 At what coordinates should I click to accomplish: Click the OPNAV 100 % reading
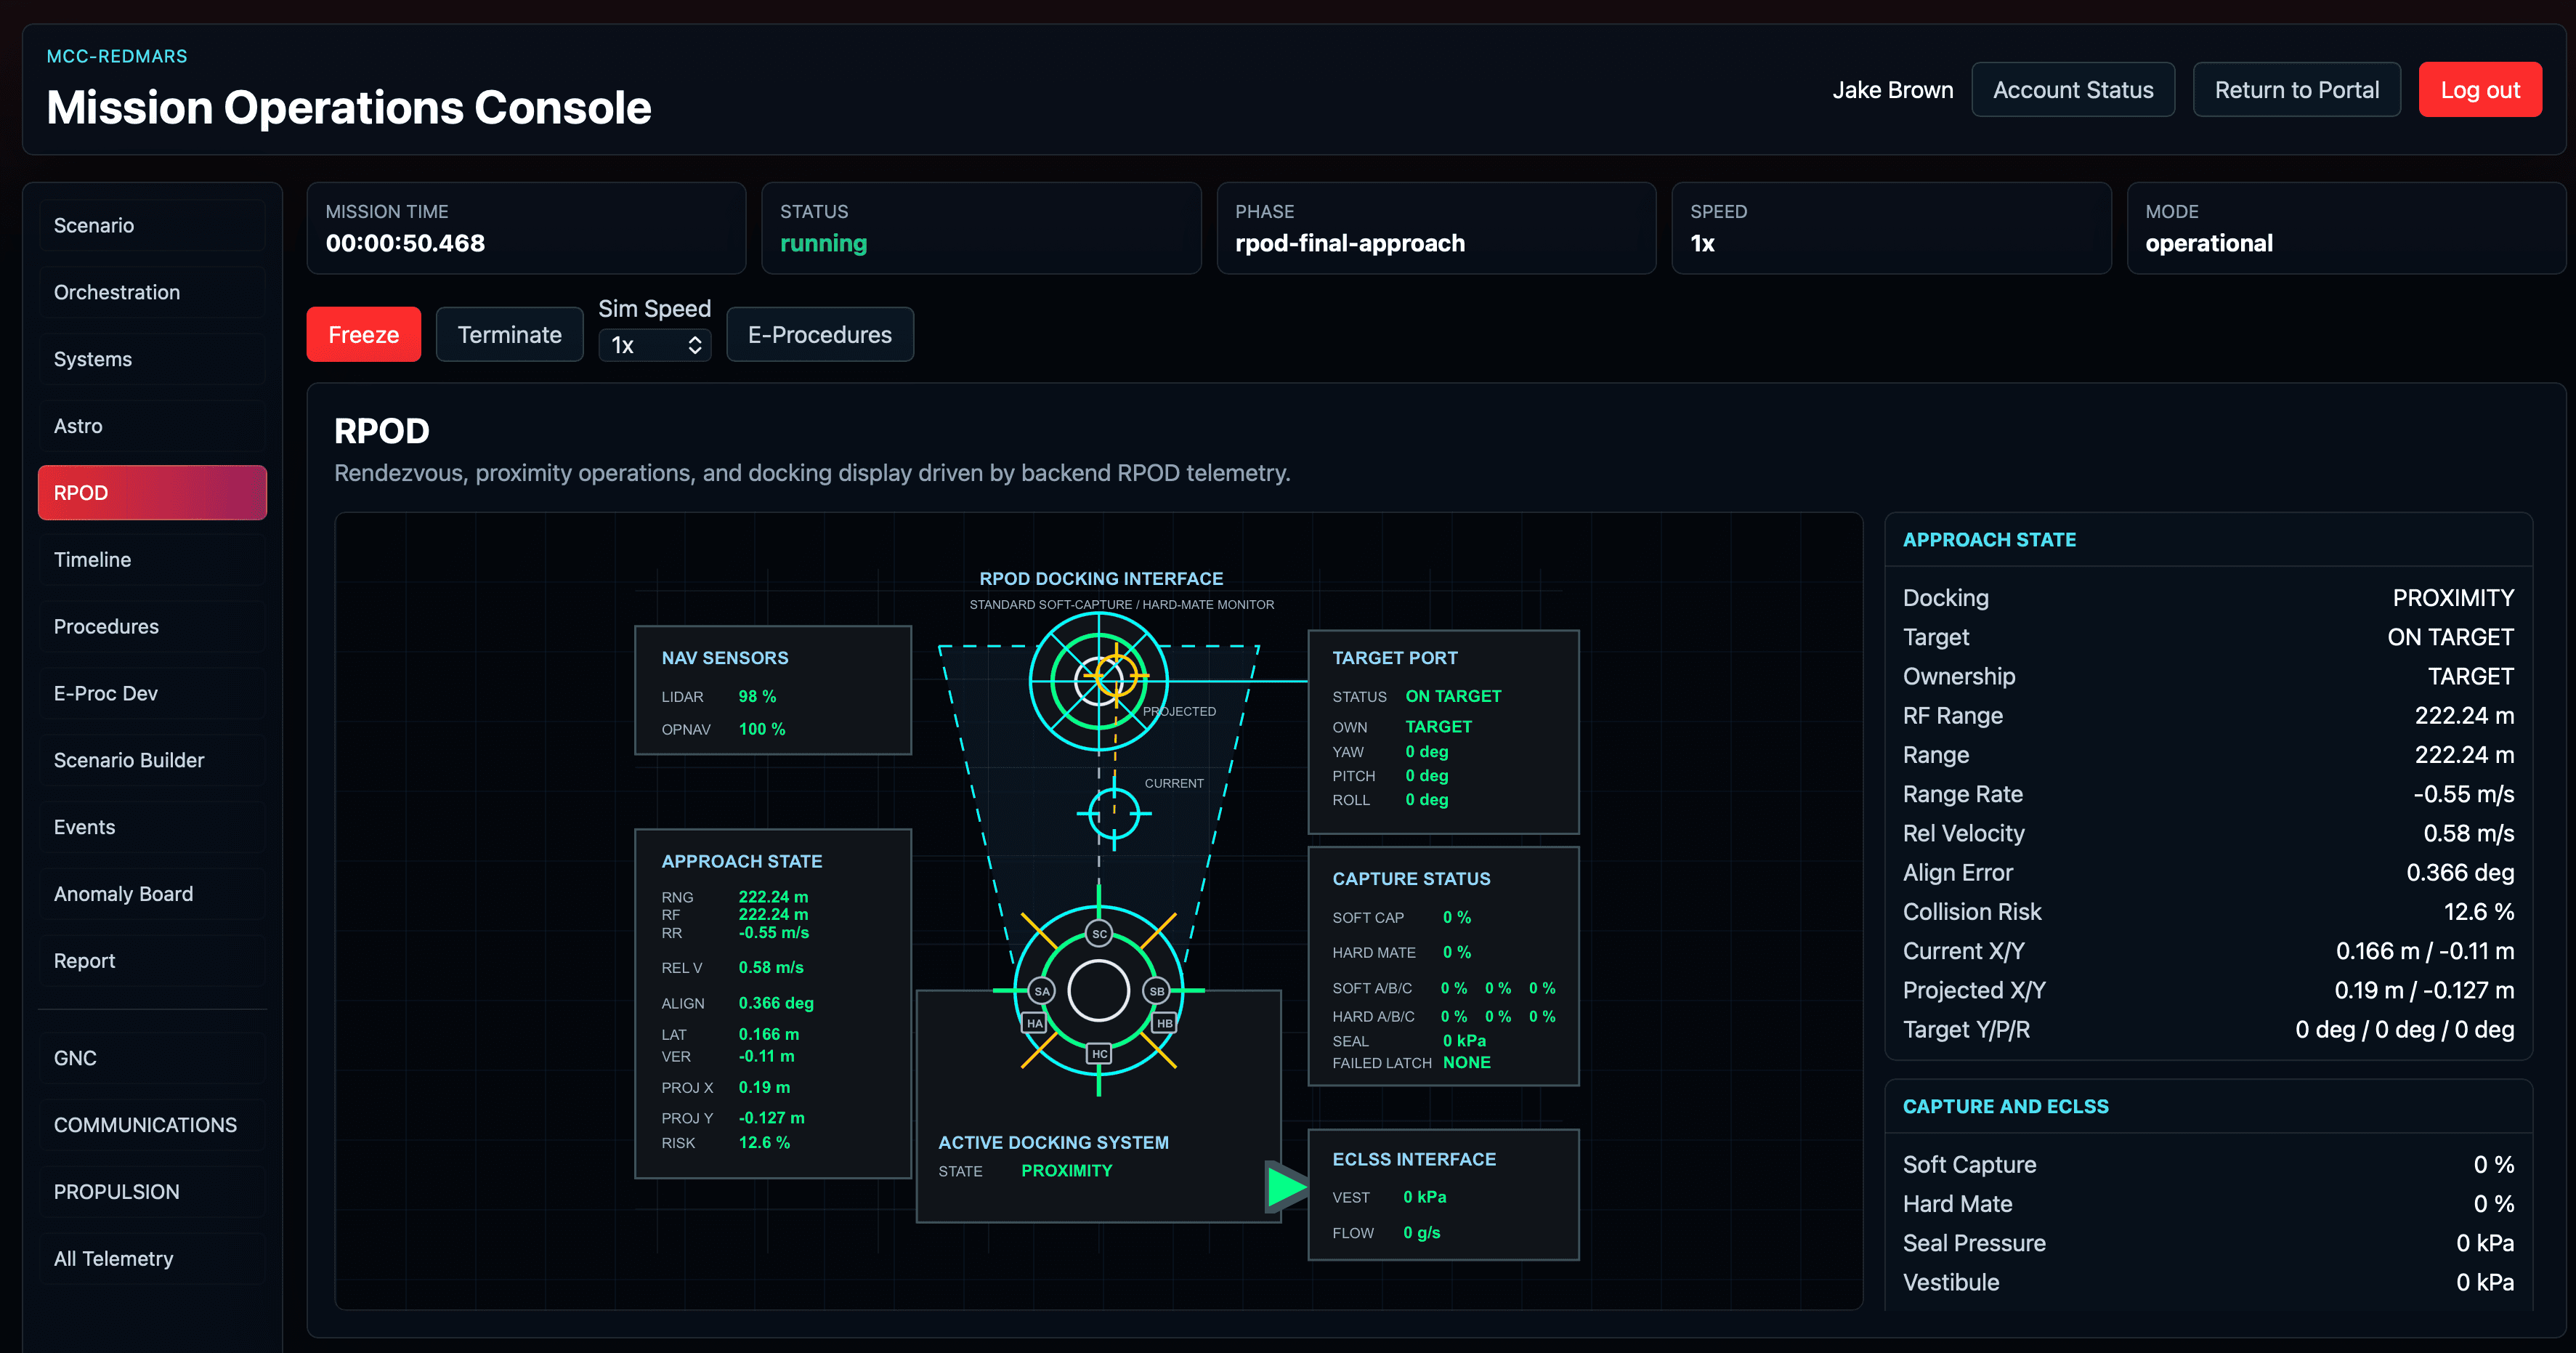(x=762, y=729)
